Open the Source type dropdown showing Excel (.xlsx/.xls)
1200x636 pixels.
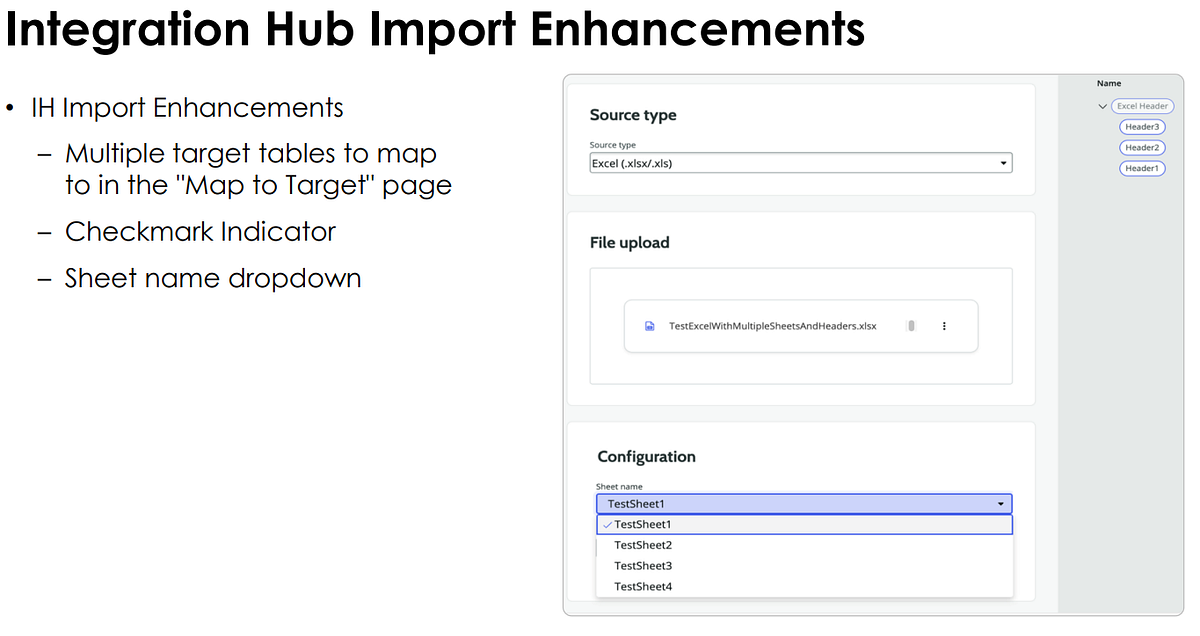coord(800,162)
